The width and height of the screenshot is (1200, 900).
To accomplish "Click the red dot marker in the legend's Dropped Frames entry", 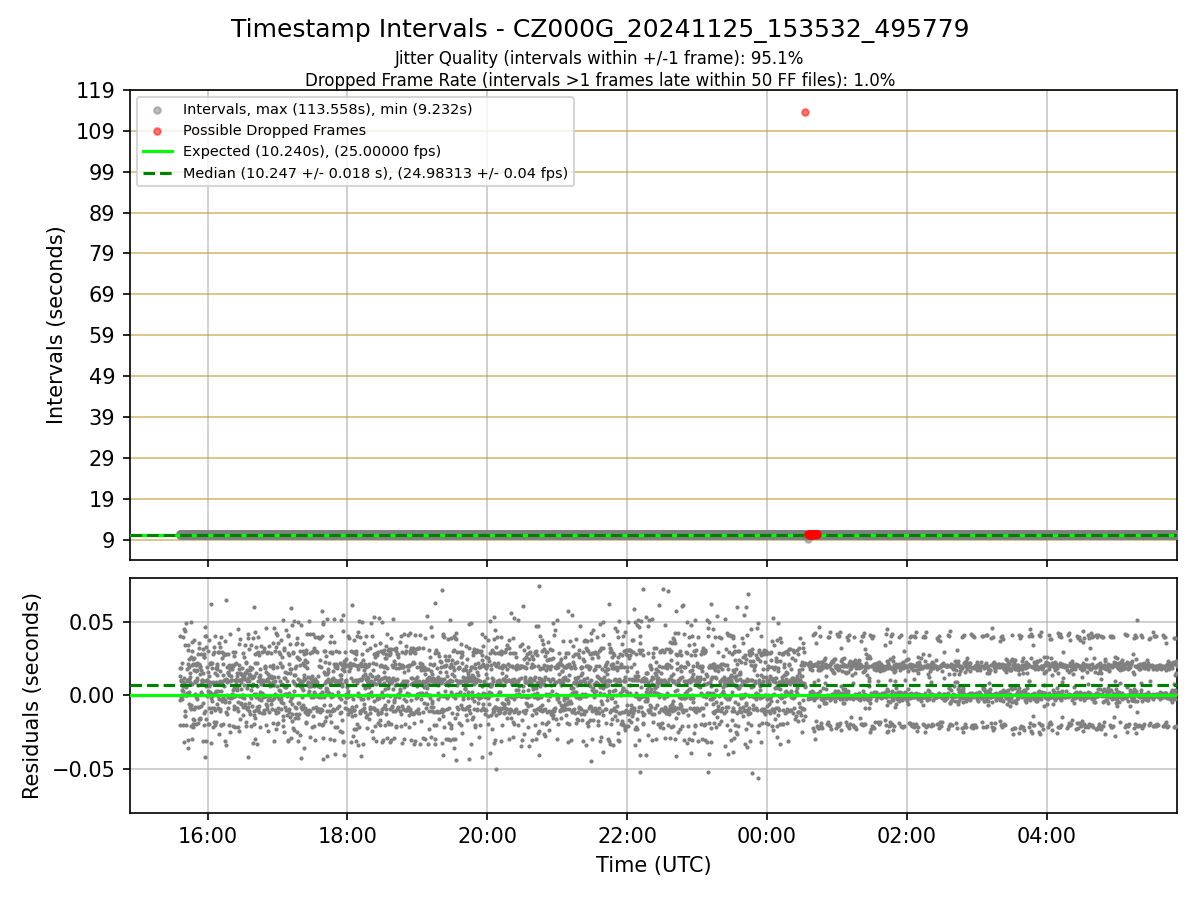I will point(157,130).
